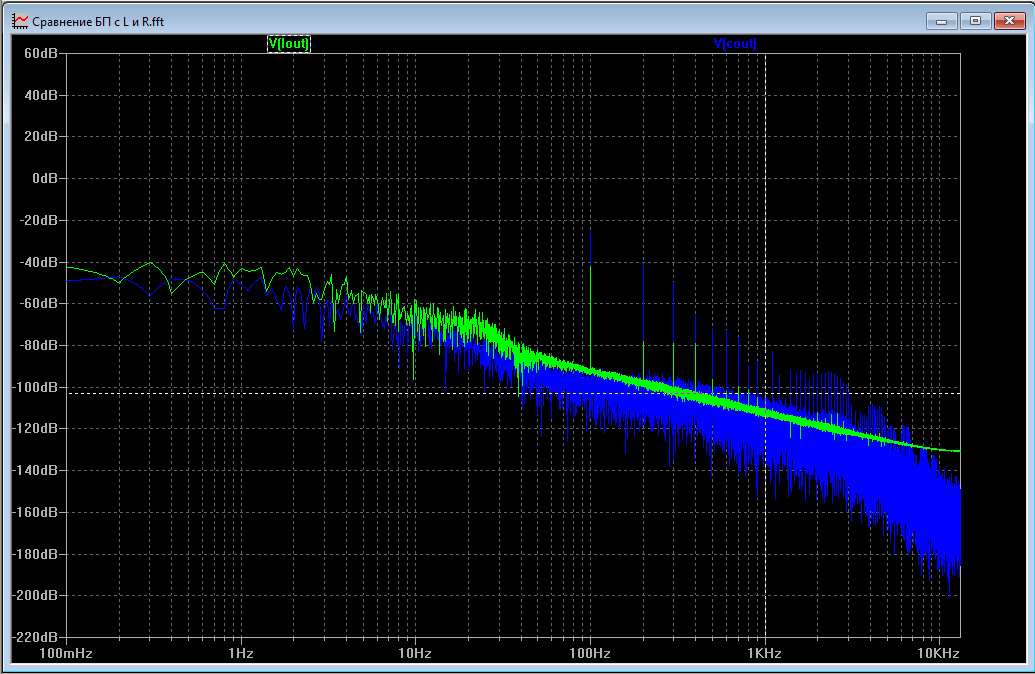
Task: Click the window title 'Сравнение БП с L и R.fft'
Action: pyautogui.click(x=98, y=20)
